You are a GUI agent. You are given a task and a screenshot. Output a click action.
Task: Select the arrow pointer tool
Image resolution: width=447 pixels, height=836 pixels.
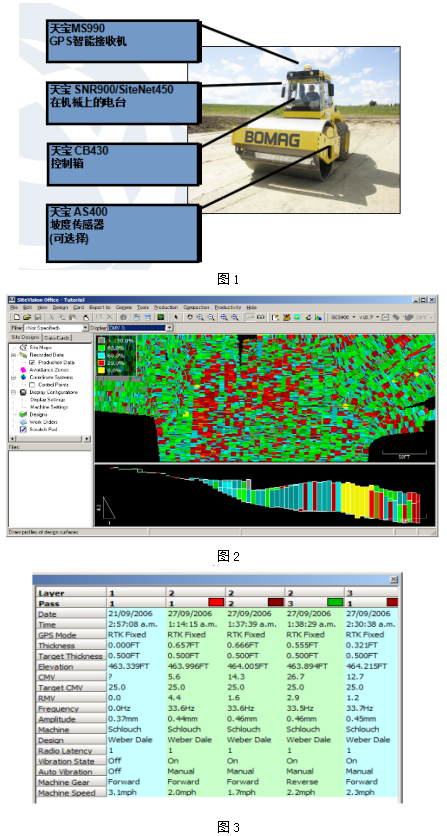175,317
